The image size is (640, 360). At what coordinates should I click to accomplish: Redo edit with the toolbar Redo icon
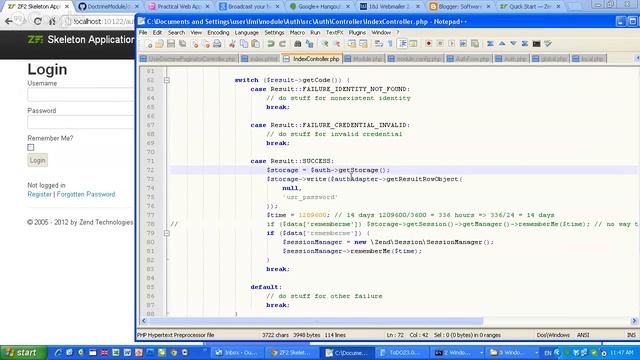tap(282, 44)
